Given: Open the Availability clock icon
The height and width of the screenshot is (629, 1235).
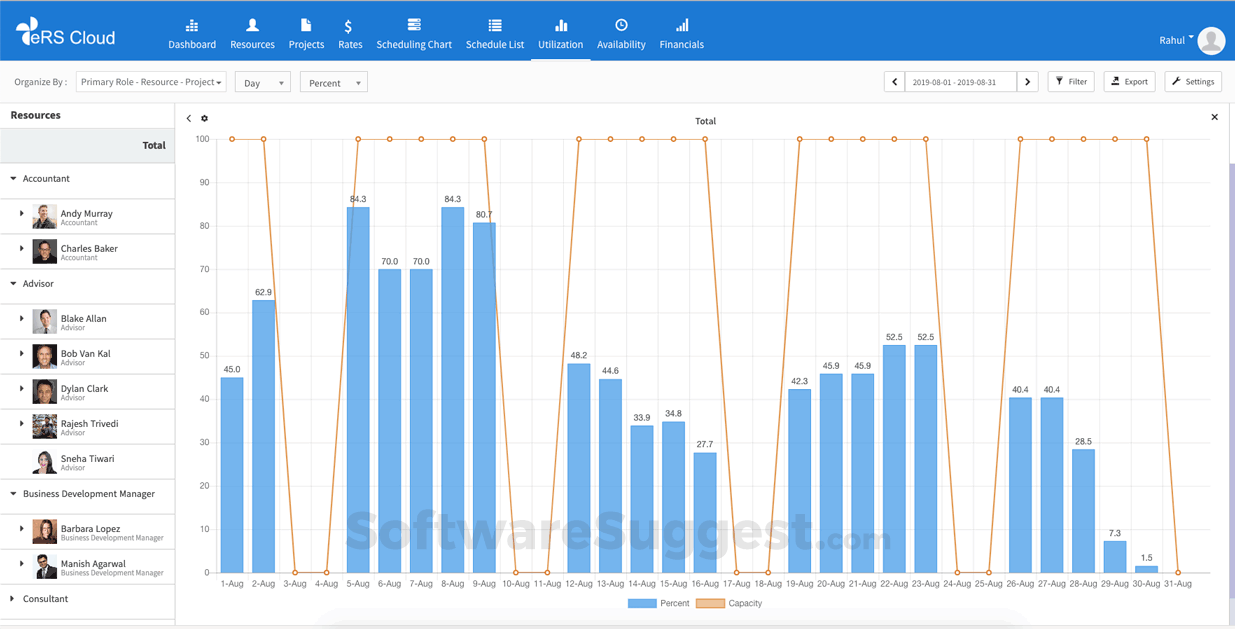Looking at the screenshot, I should click(x=621, y=26).
